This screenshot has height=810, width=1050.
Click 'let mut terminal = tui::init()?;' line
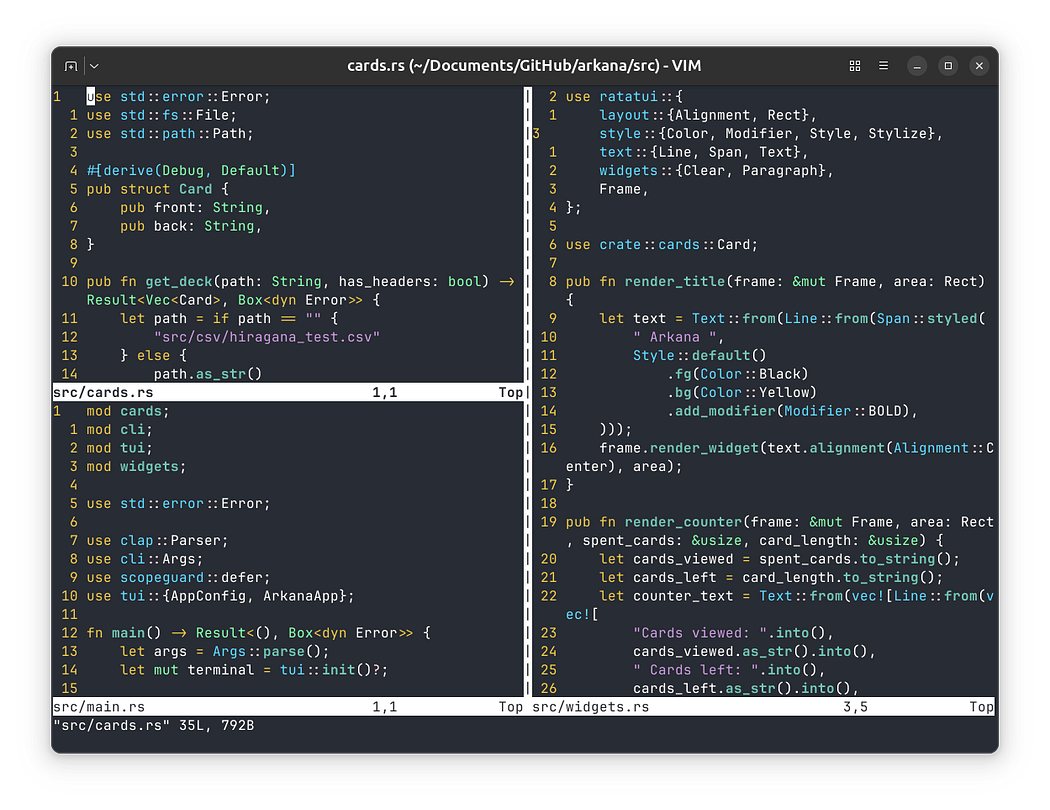[x=254, y=670]
